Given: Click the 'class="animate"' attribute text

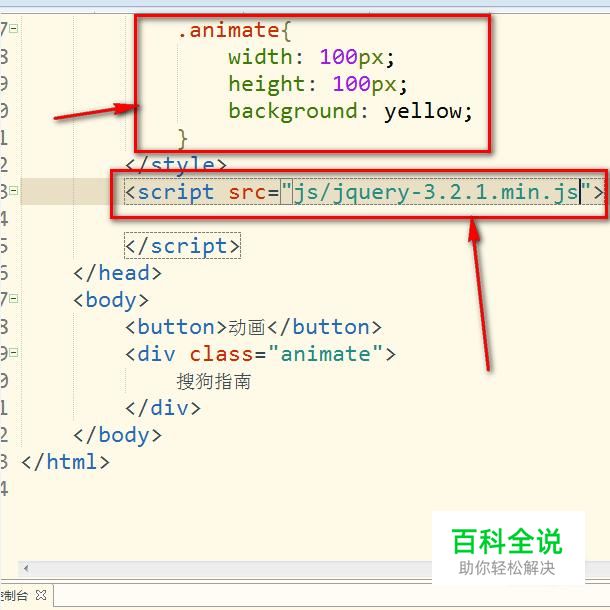Looking at the screenshot, I should coord(286,354).
